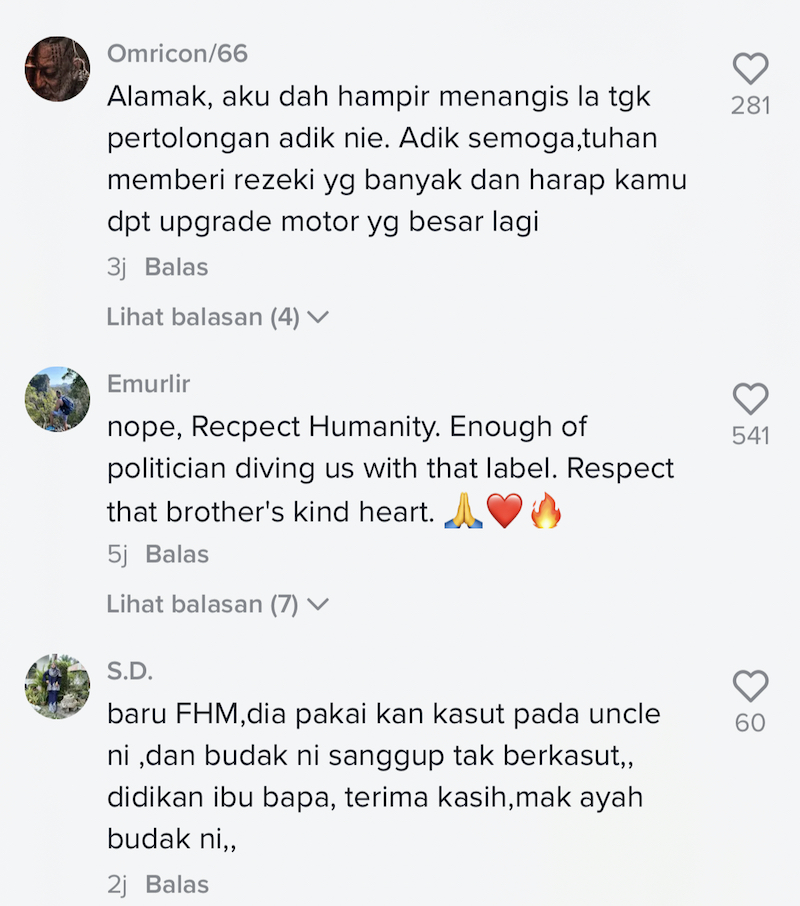Select the comment text starting with Alamak
Screen dimensions: 800x906
[x=397, y=159]
